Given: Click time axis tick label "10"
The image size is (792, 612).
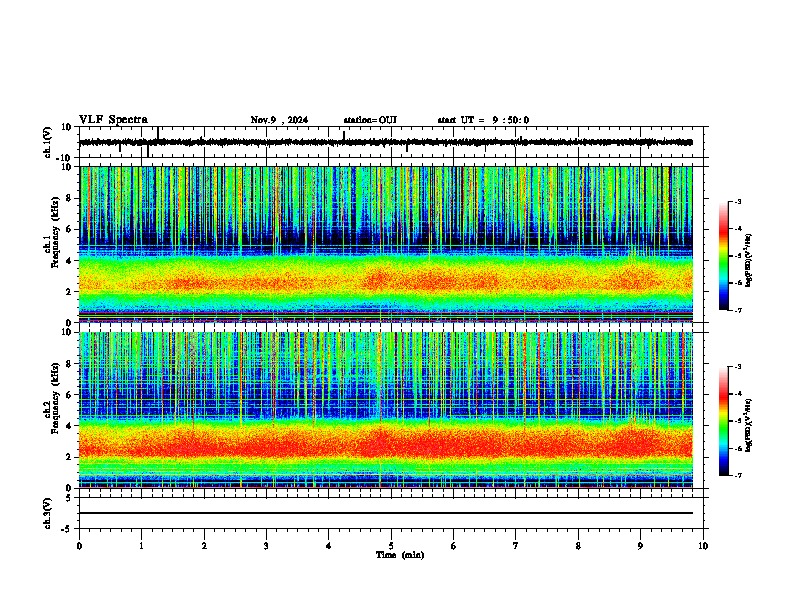Looking at the screenshot, I should tap(703, 546).
